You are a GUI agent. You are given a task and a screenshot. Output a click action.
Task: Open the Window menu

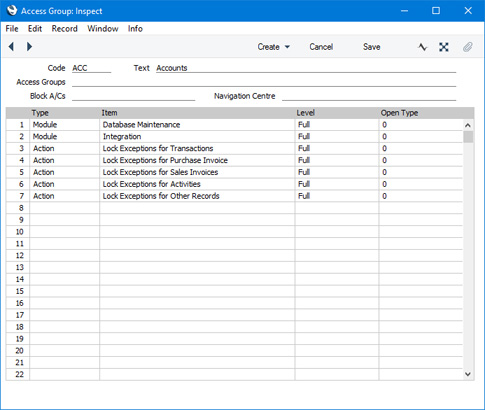pyautogui.click(x=103, y=29)
